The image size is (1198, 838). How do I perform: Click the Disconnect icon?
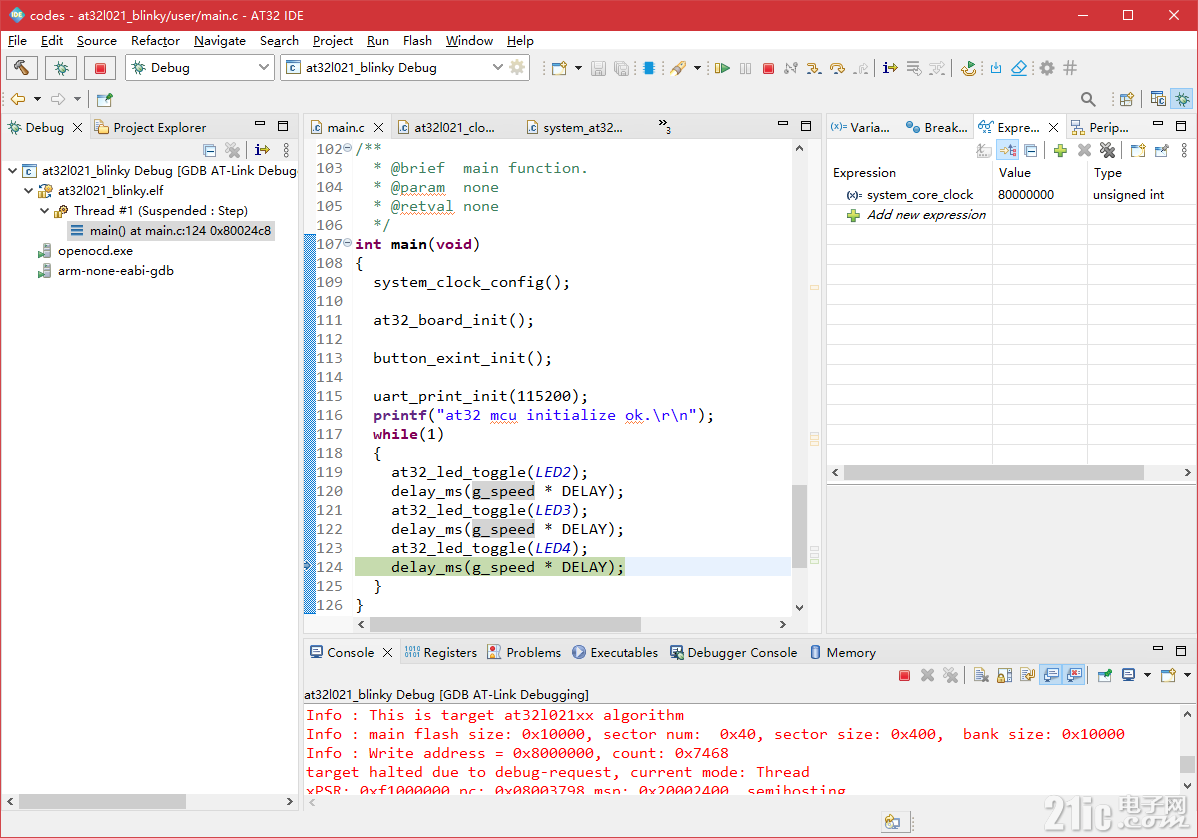click(x=791, y=68)
